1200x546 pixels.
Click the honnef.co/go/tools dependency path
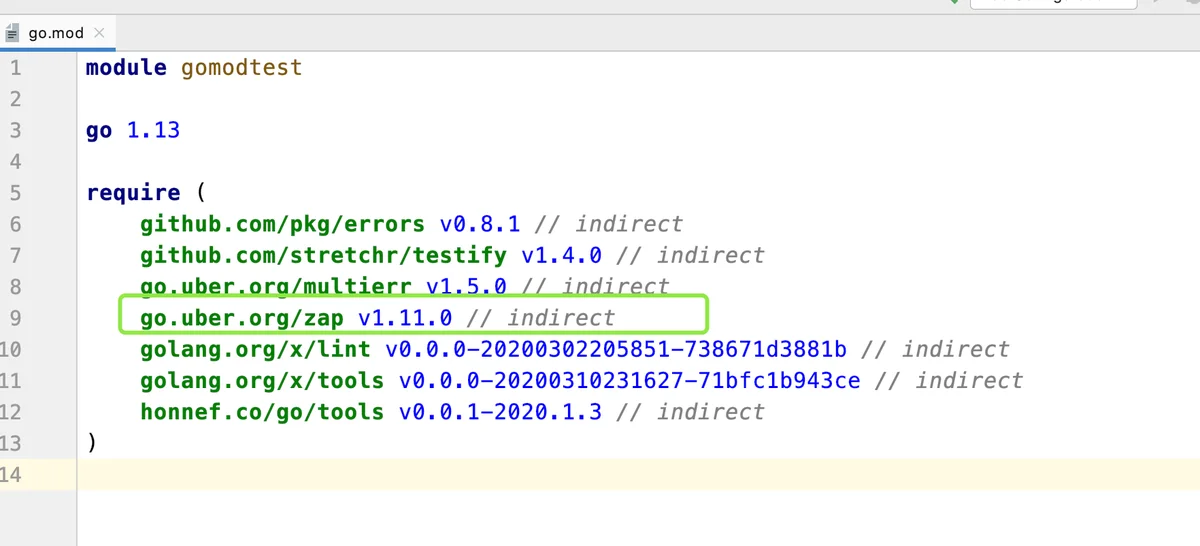coord(262,412)
